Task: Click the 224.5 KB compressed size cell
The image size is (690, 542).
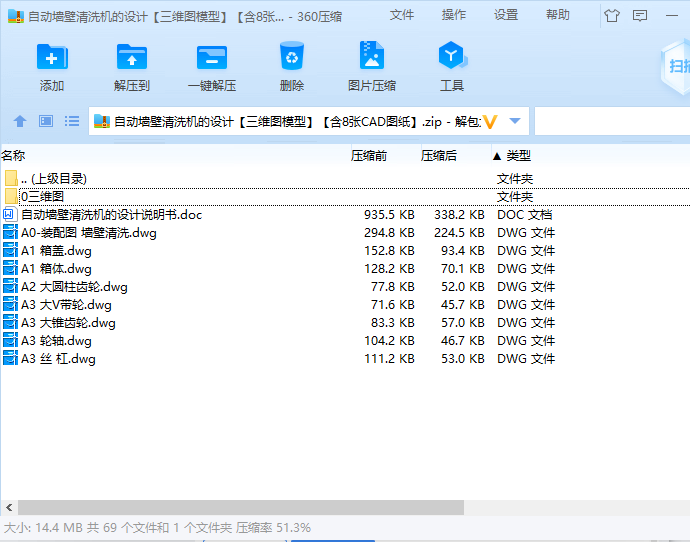Action: 459,233
